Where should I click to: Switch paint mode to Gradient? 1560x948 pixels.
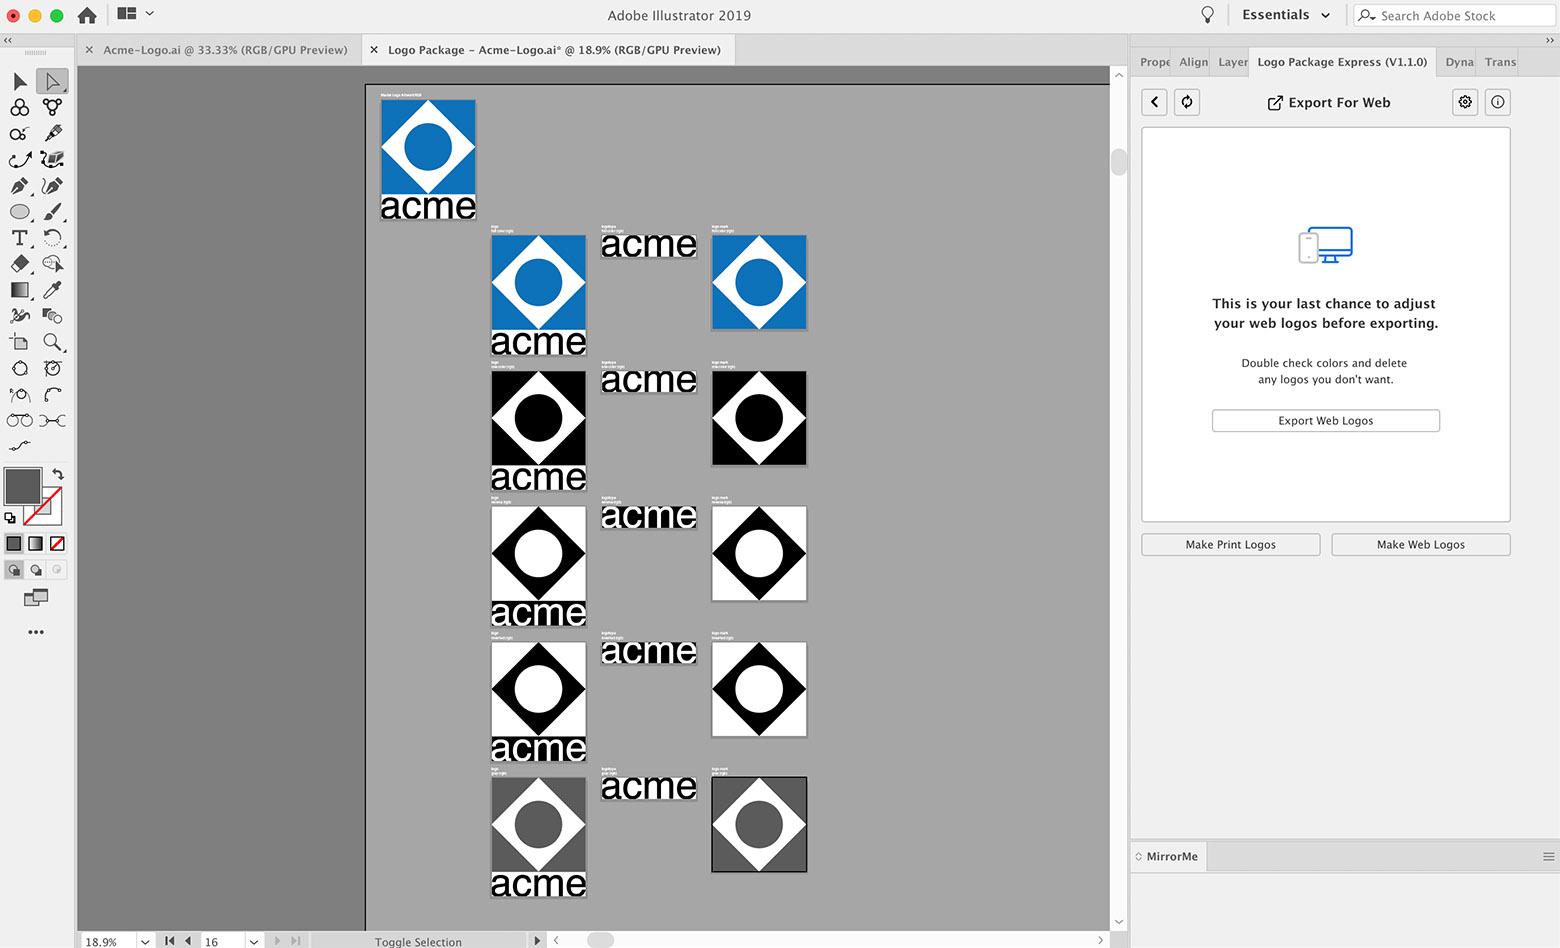click(35, 544)
